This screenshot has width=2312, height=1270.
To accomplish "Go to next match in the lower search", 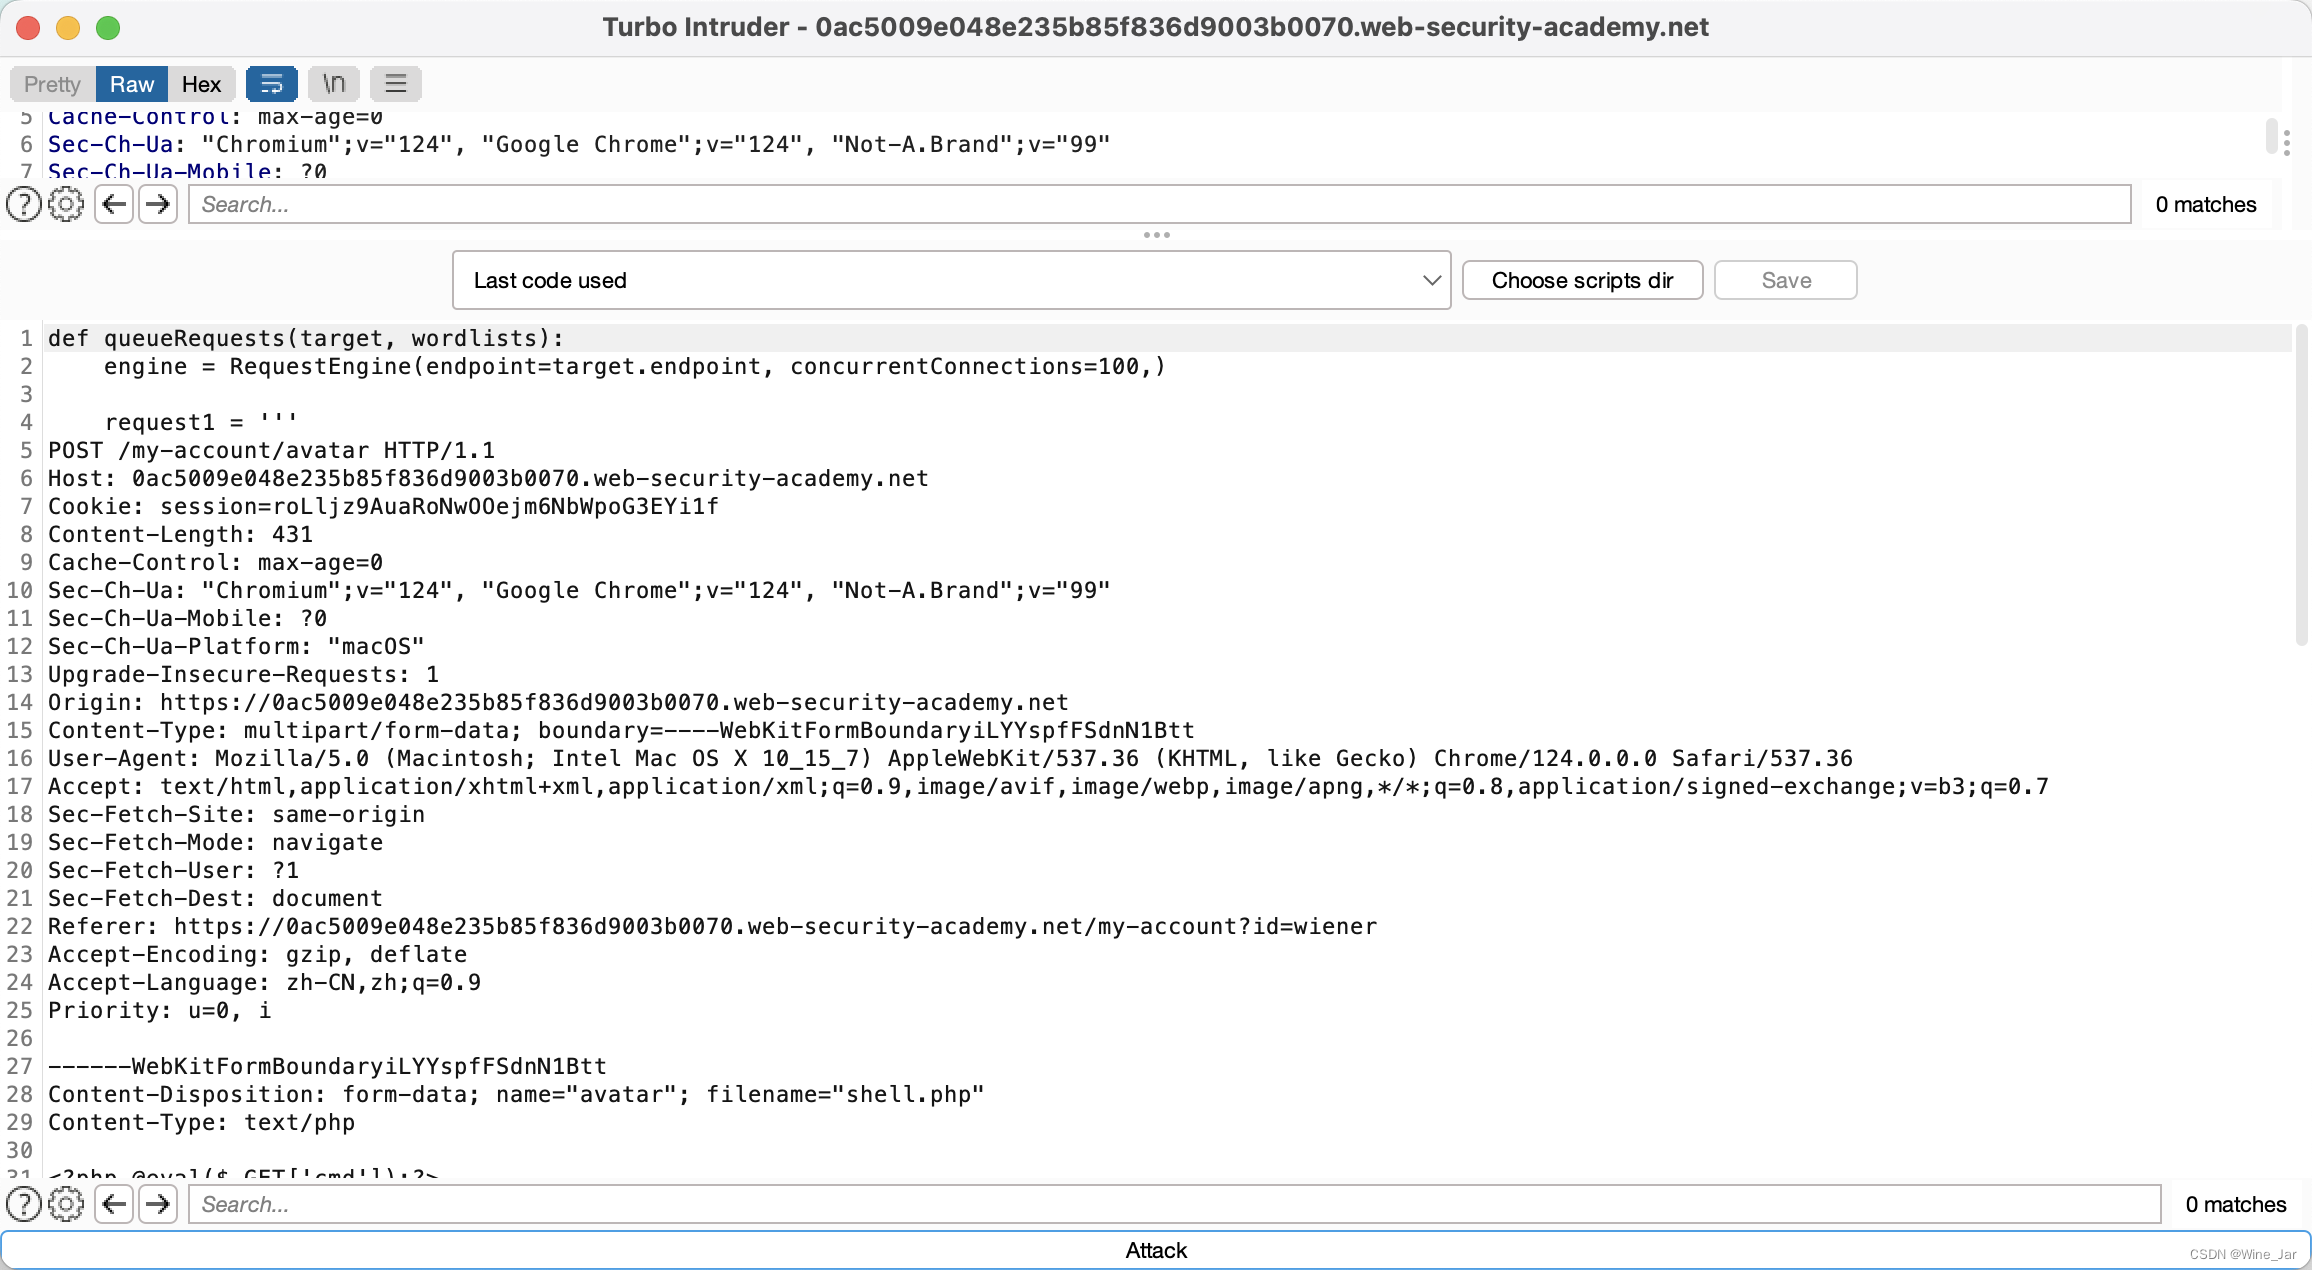I will coord(158,1204).
